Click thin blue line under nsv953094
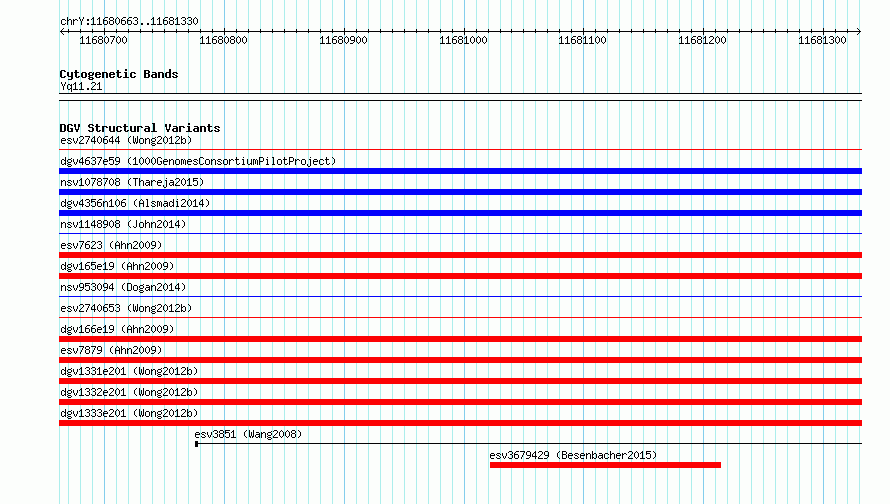Screen dimensions: 890x504 (x=460, y=297)
